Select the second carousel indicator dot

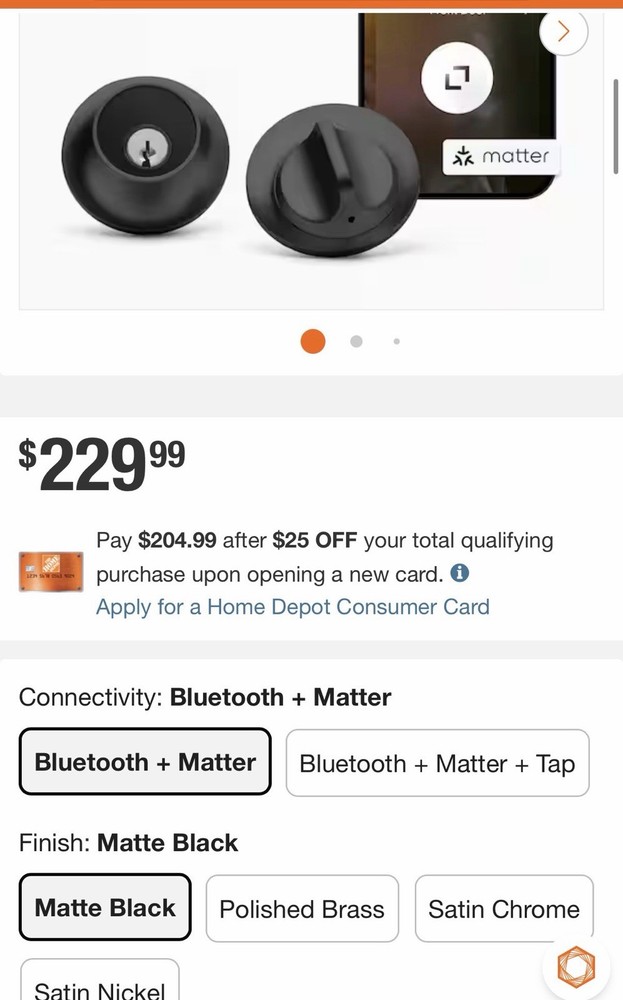[x=355, y=341]
